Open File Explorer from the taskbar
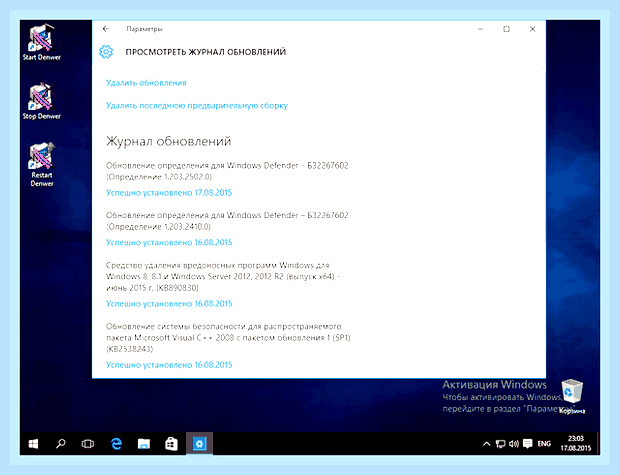The height and width of the screenshot is (475, 620). pos(144,444)
